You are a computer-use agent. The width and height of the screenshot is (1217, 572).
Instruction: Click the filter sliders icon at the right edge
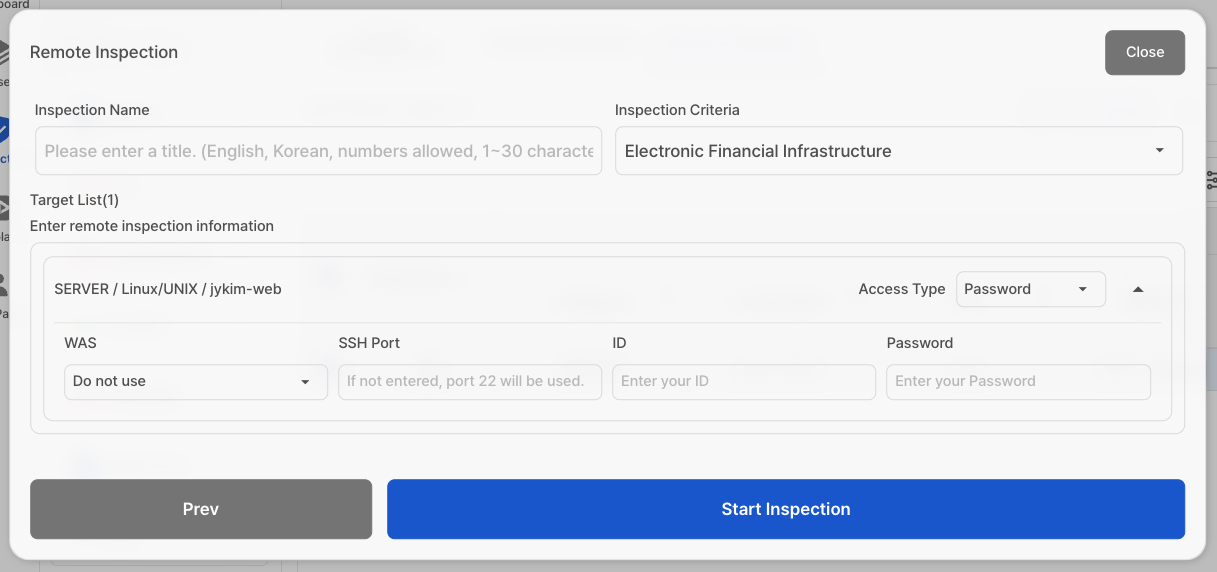pos(1211,180)
